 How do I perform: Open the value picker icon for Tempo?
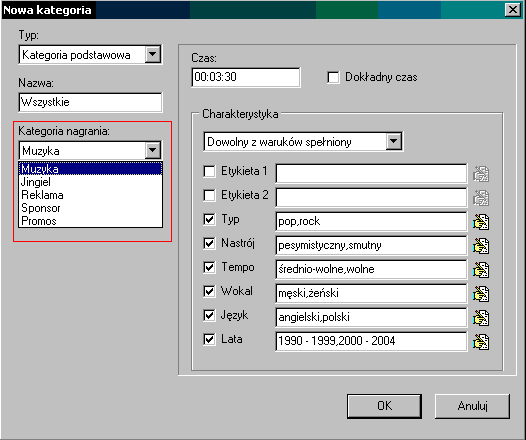pos(481,270)
